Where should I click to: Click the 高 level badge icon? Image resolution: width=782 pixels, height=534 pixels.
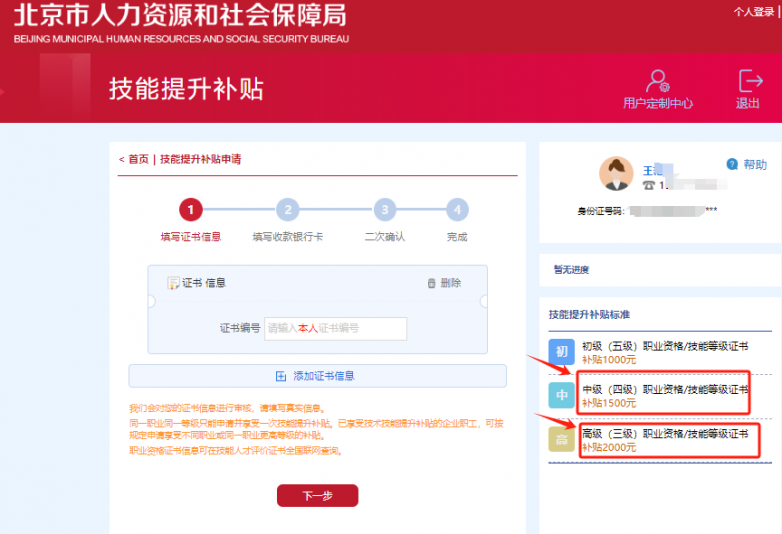(561, 439)
